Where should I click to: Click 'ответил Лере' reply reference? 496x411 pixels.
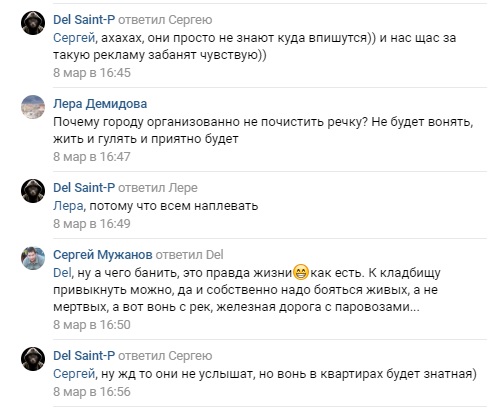(x=158, y=188)
